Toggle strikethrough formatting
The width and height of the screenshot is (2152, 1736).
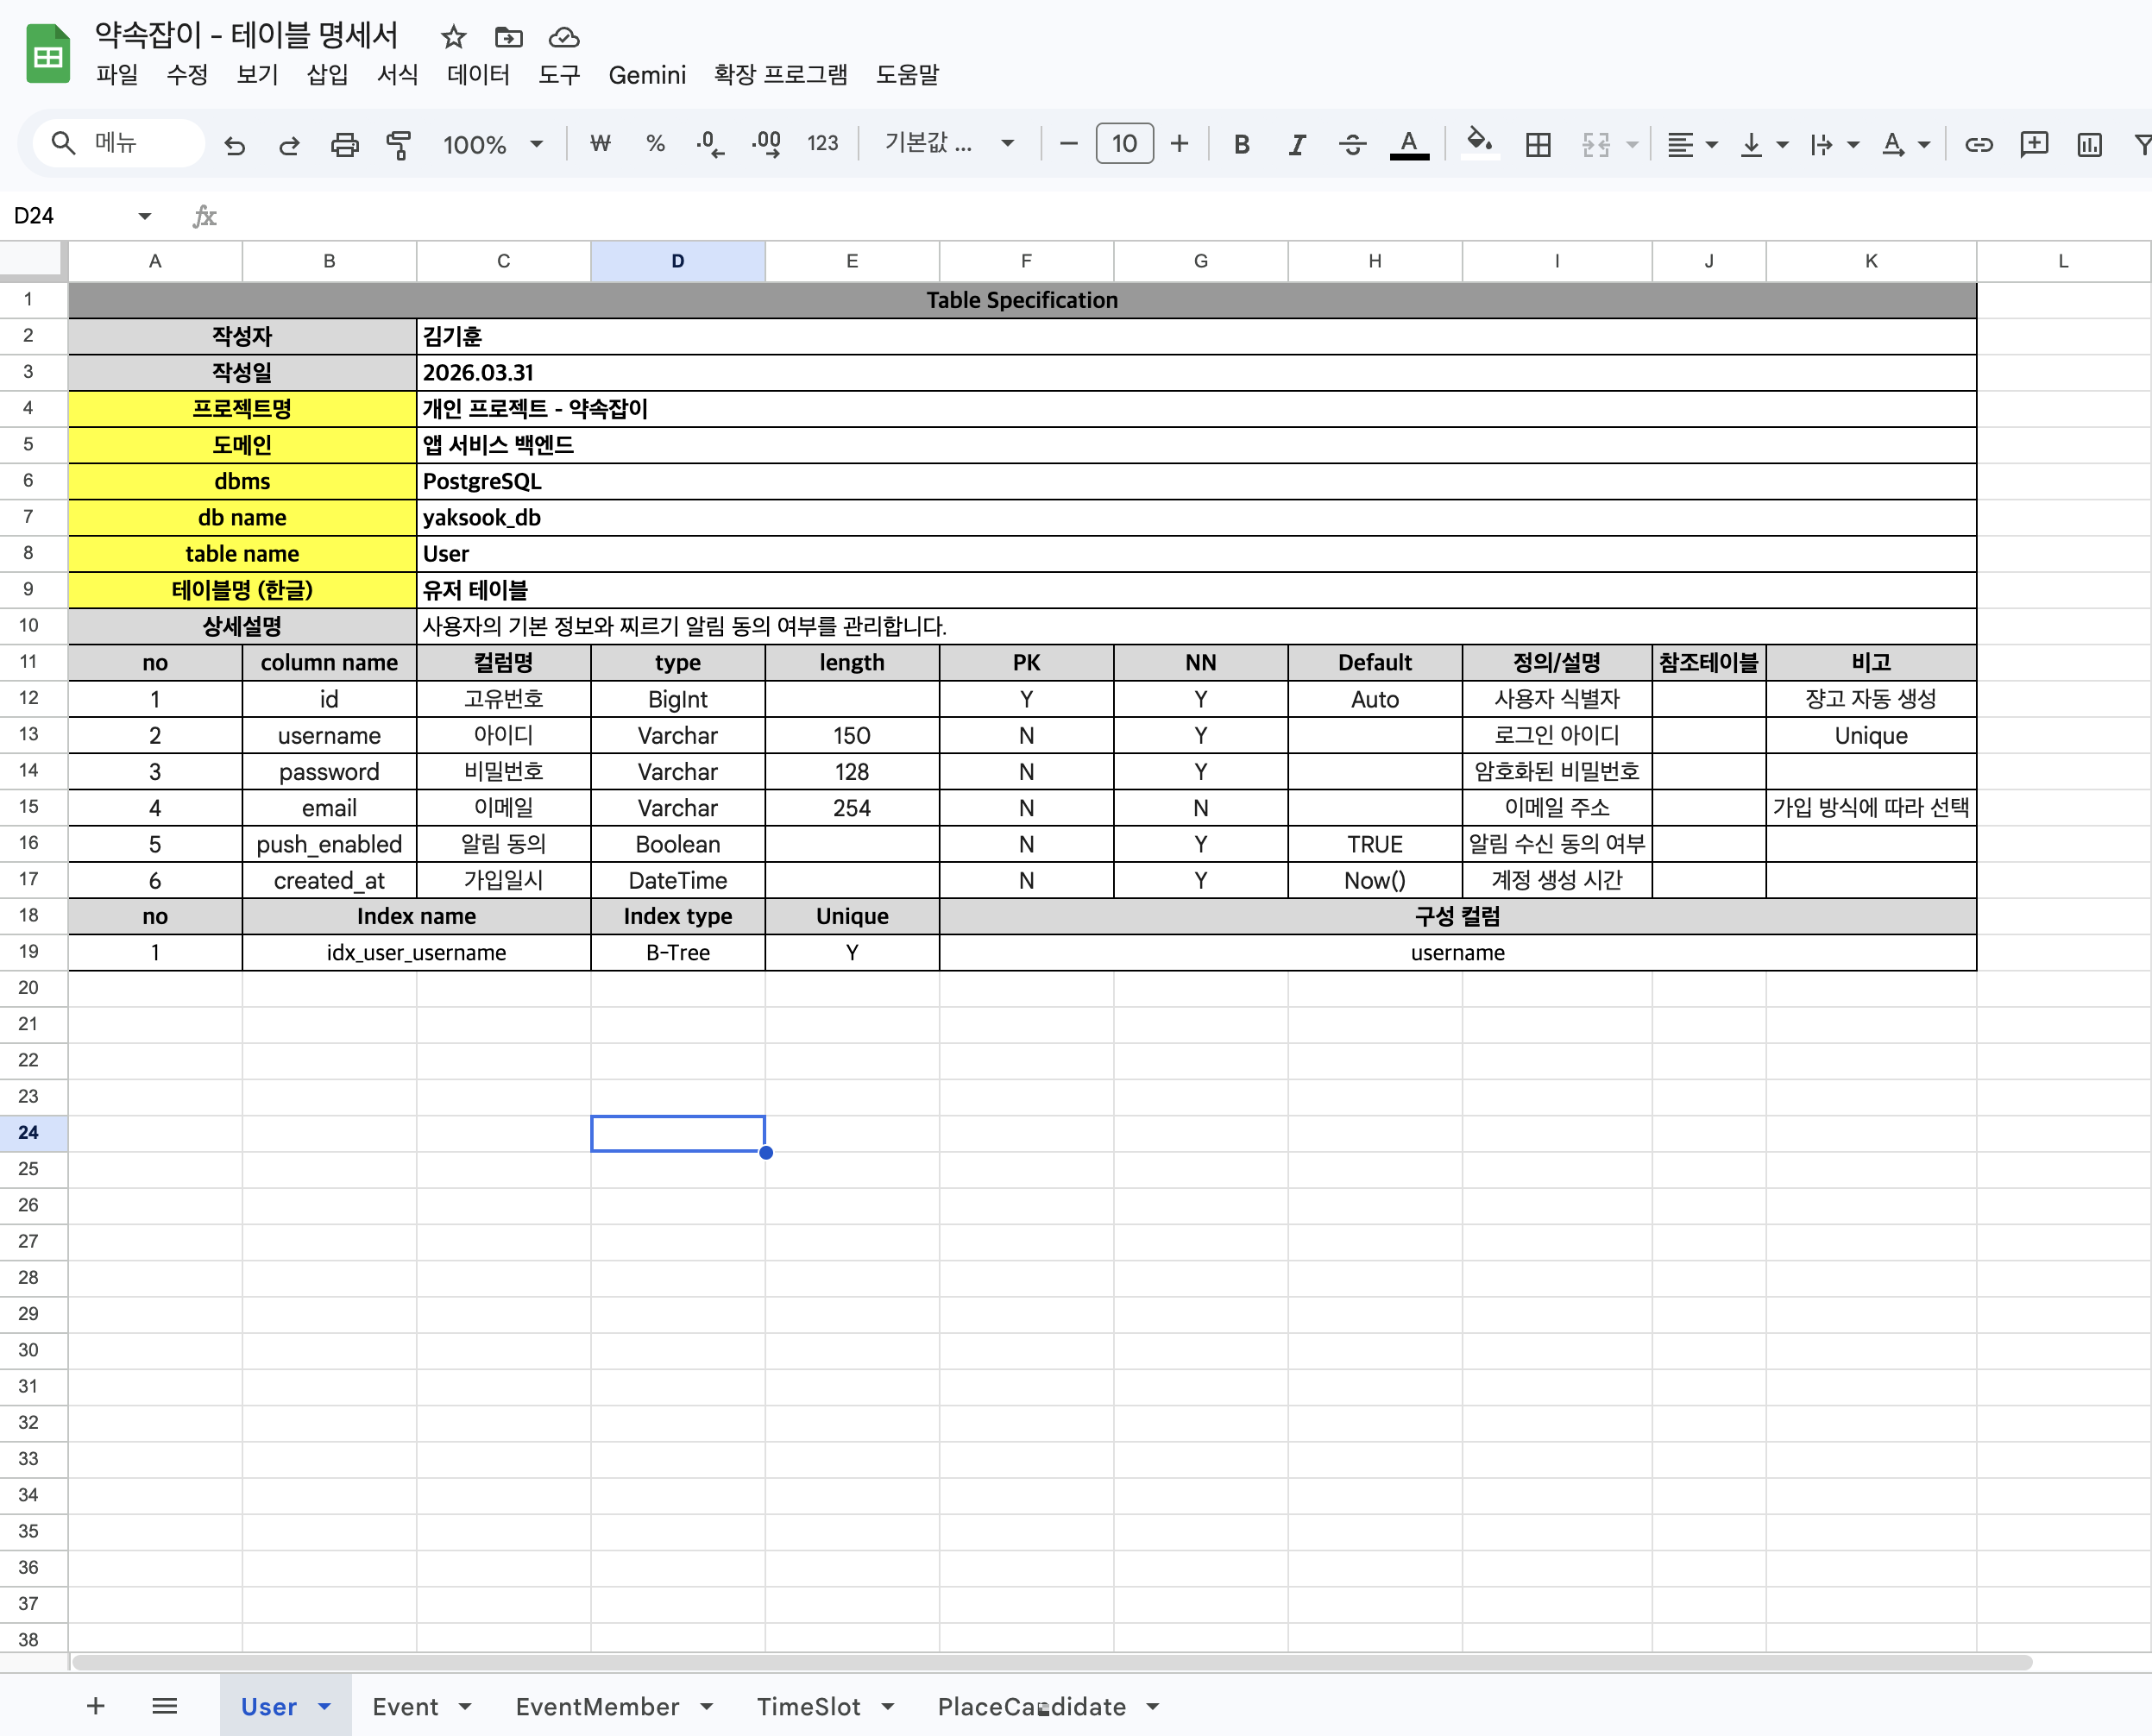pos(1352,145)
